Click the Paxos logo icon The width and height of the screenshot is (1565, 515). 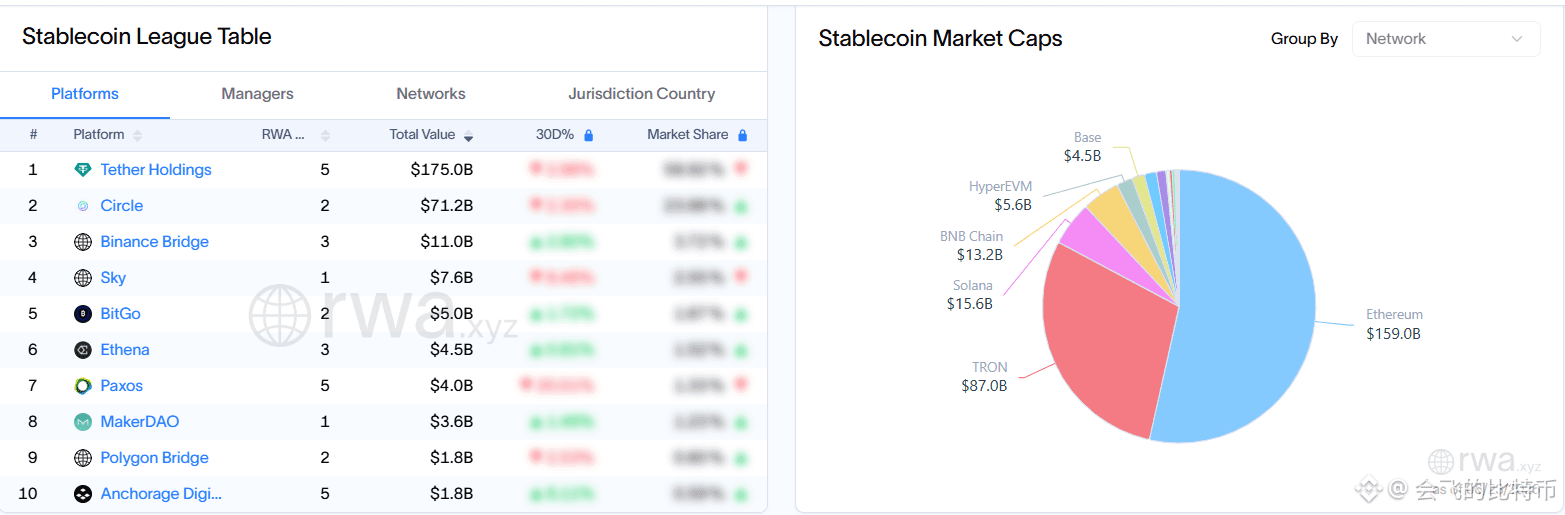click(x=83, y=386)
